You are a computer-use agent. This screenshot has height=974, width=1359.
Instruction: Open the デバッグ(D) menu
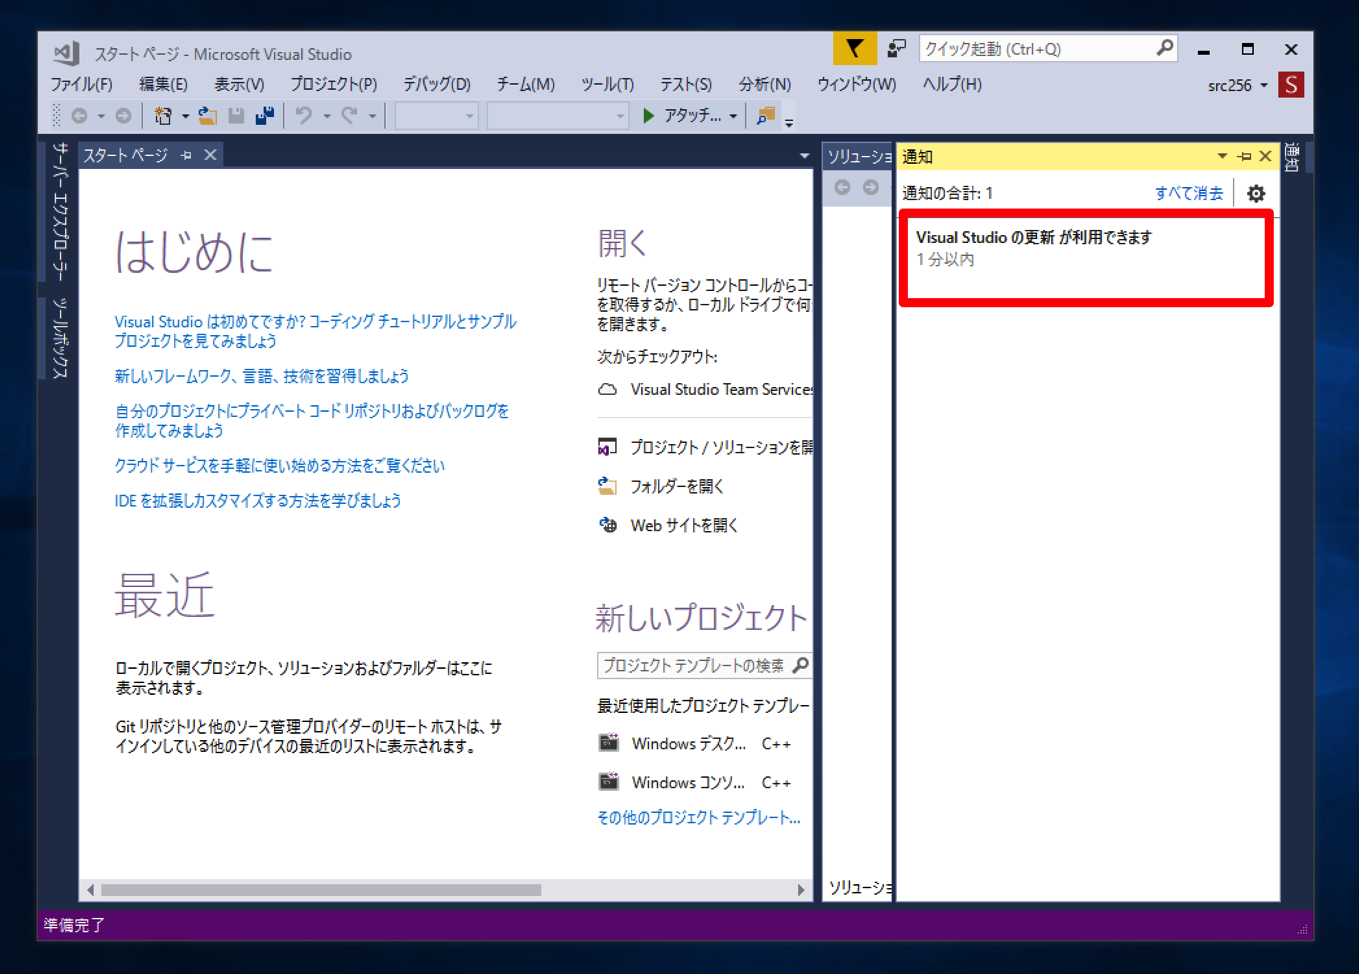436,84
